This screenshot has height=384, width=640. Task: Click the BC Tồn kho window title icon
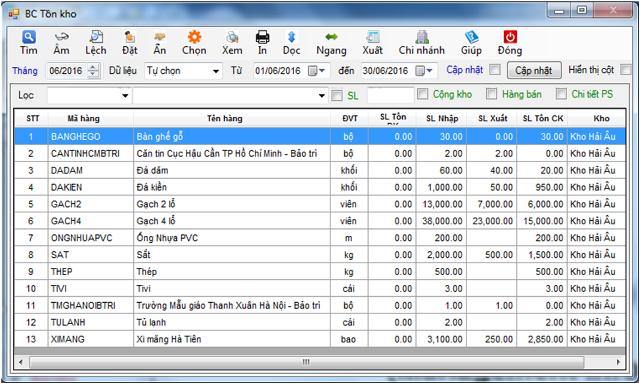point(14,14)
